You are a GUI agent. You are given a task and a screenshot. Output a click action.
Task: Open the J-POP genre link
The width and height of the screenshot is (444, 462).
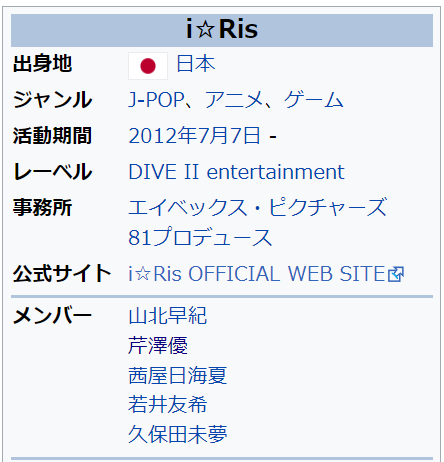[x=156, y=99]
